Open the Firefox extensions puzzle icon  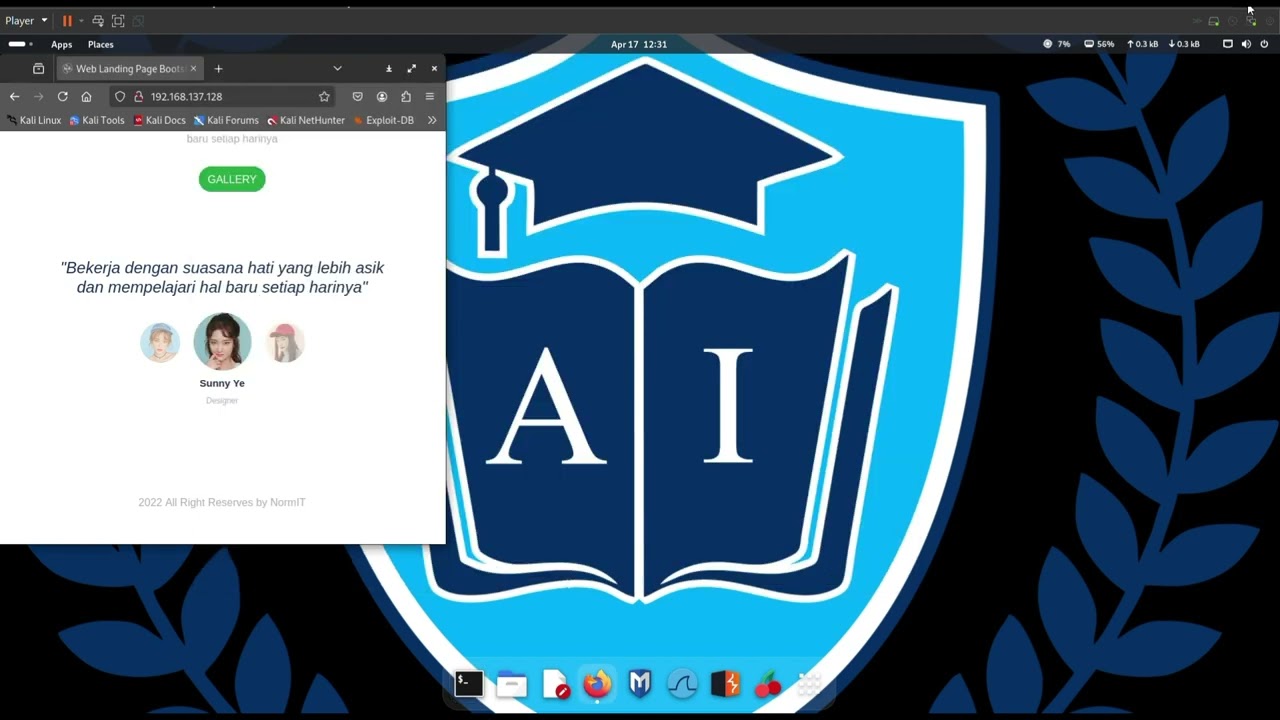(x=405, y=96)
